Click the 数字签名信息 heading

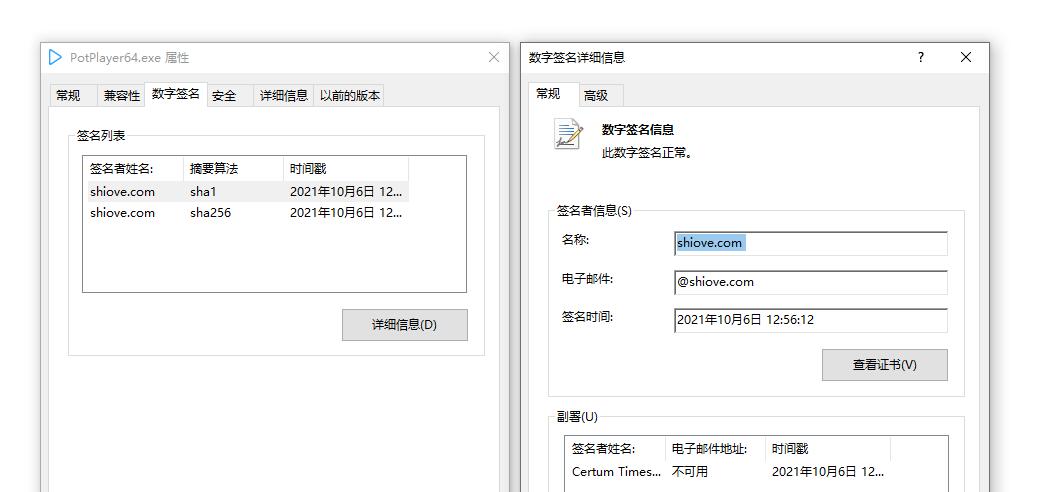(x=638, y=130)
